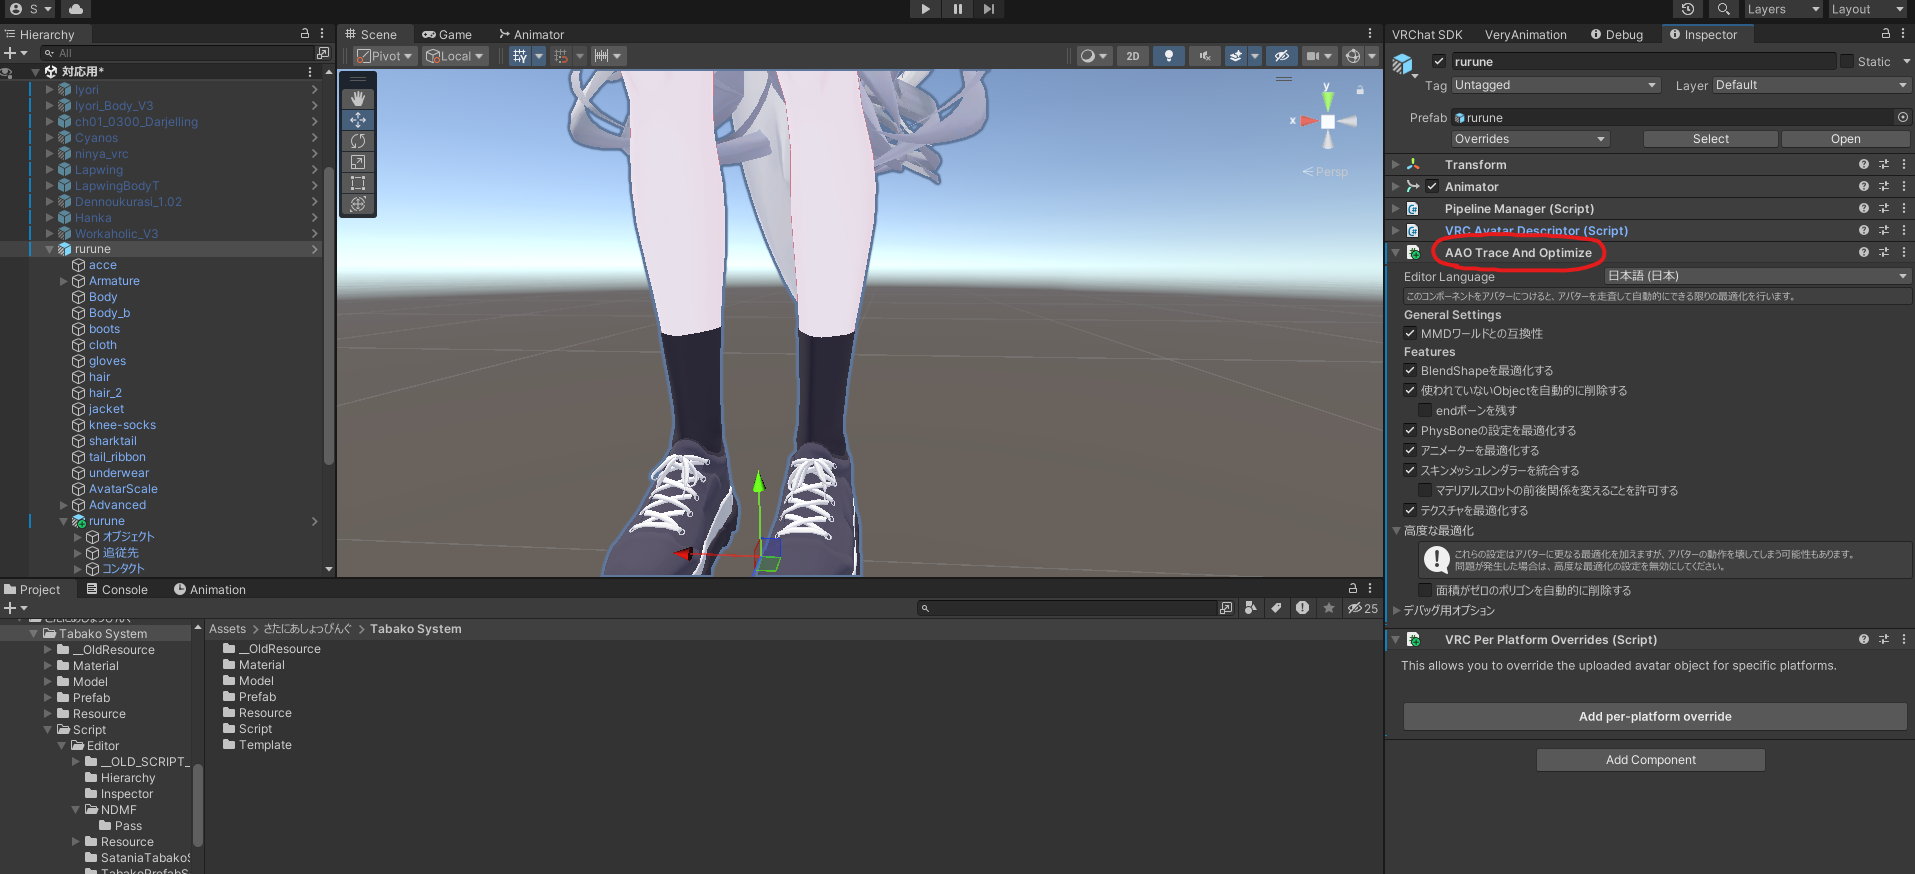Screen dimensions: 1915x874
Task: Open the cloud services icon
Action: [76, 9]
